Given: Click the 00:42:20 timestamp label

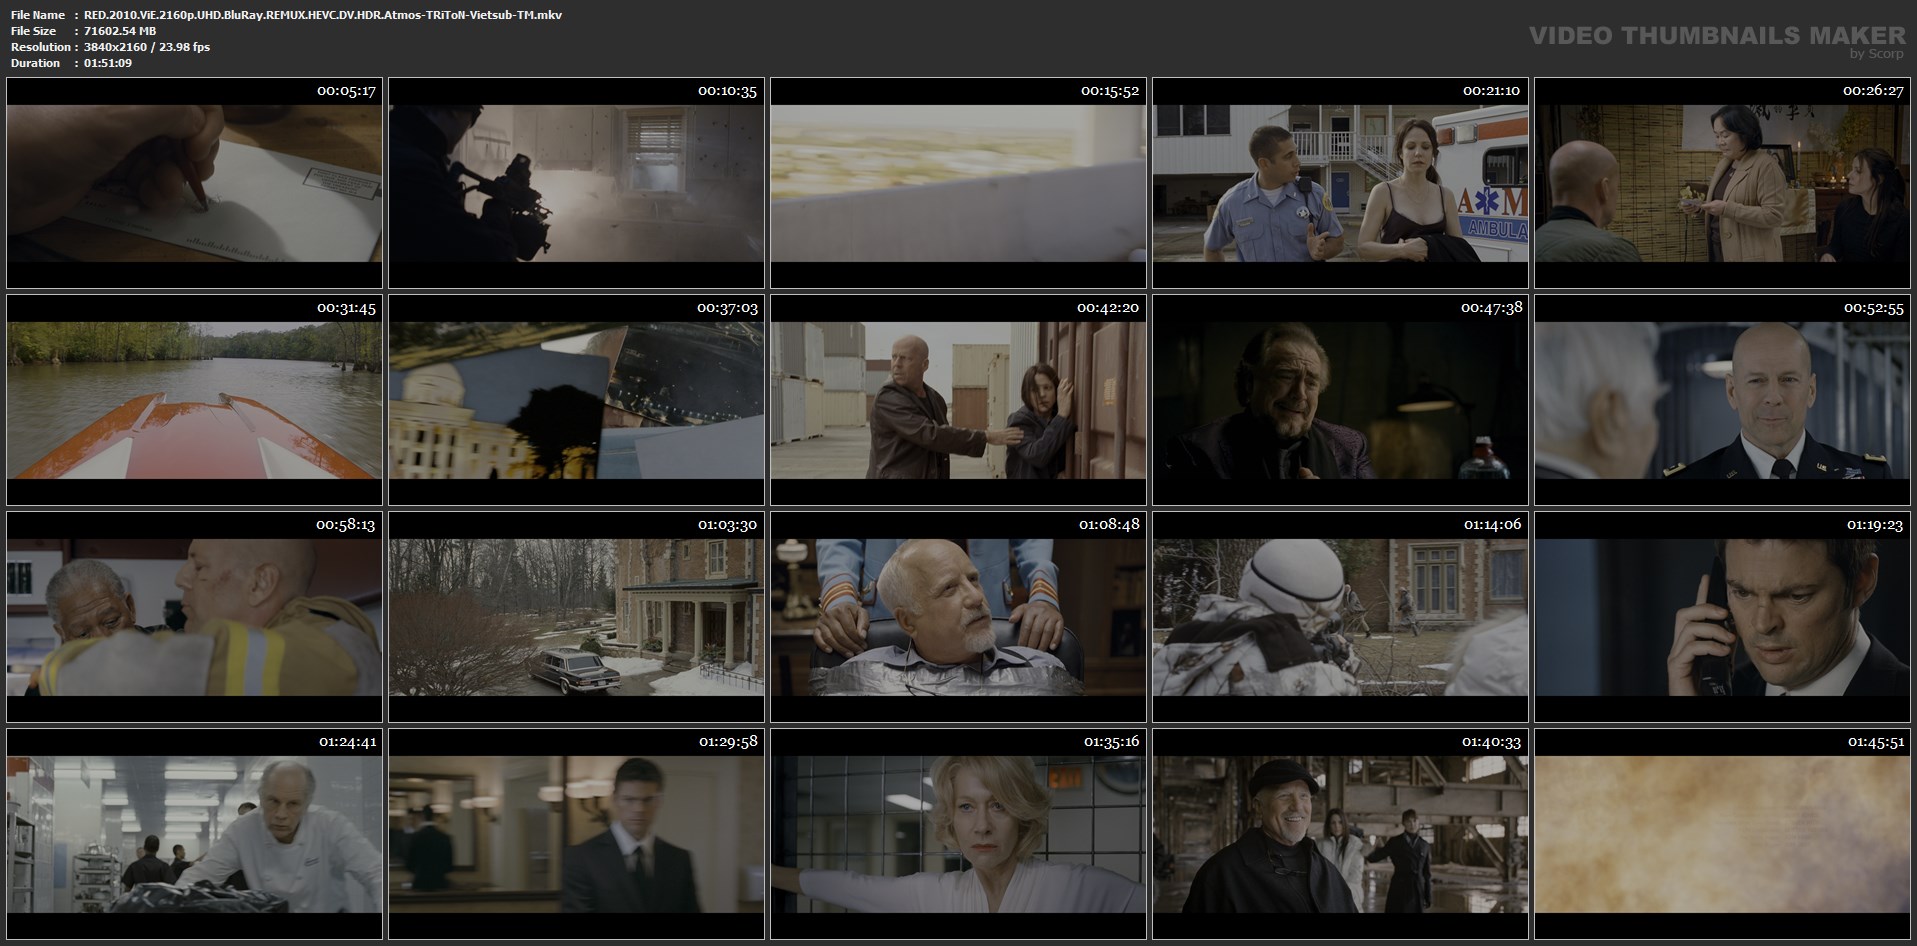Looking at the screenshot, I should click(1109, 308).
